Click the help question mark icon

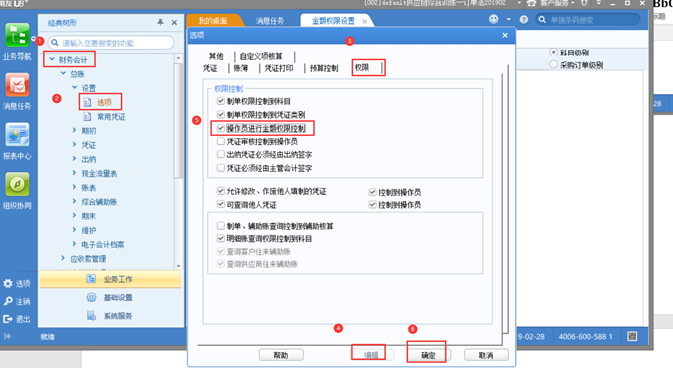(x=524, y=20)
